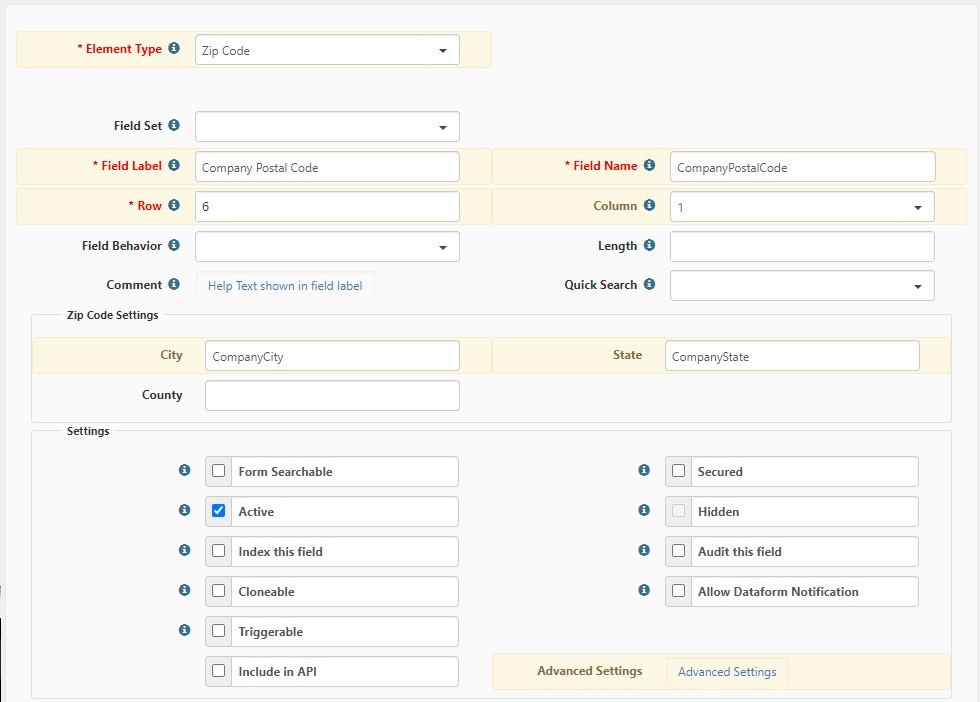This screenshot has height=702, width=980.
Task: Click the County input field
Action: (332, 395)
